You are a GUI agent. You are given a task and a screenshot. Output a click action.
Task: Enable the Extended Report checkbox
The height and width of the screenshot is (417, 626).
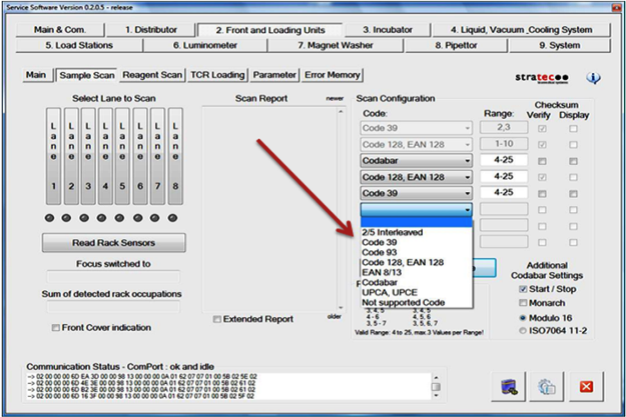tap(219, 319)
